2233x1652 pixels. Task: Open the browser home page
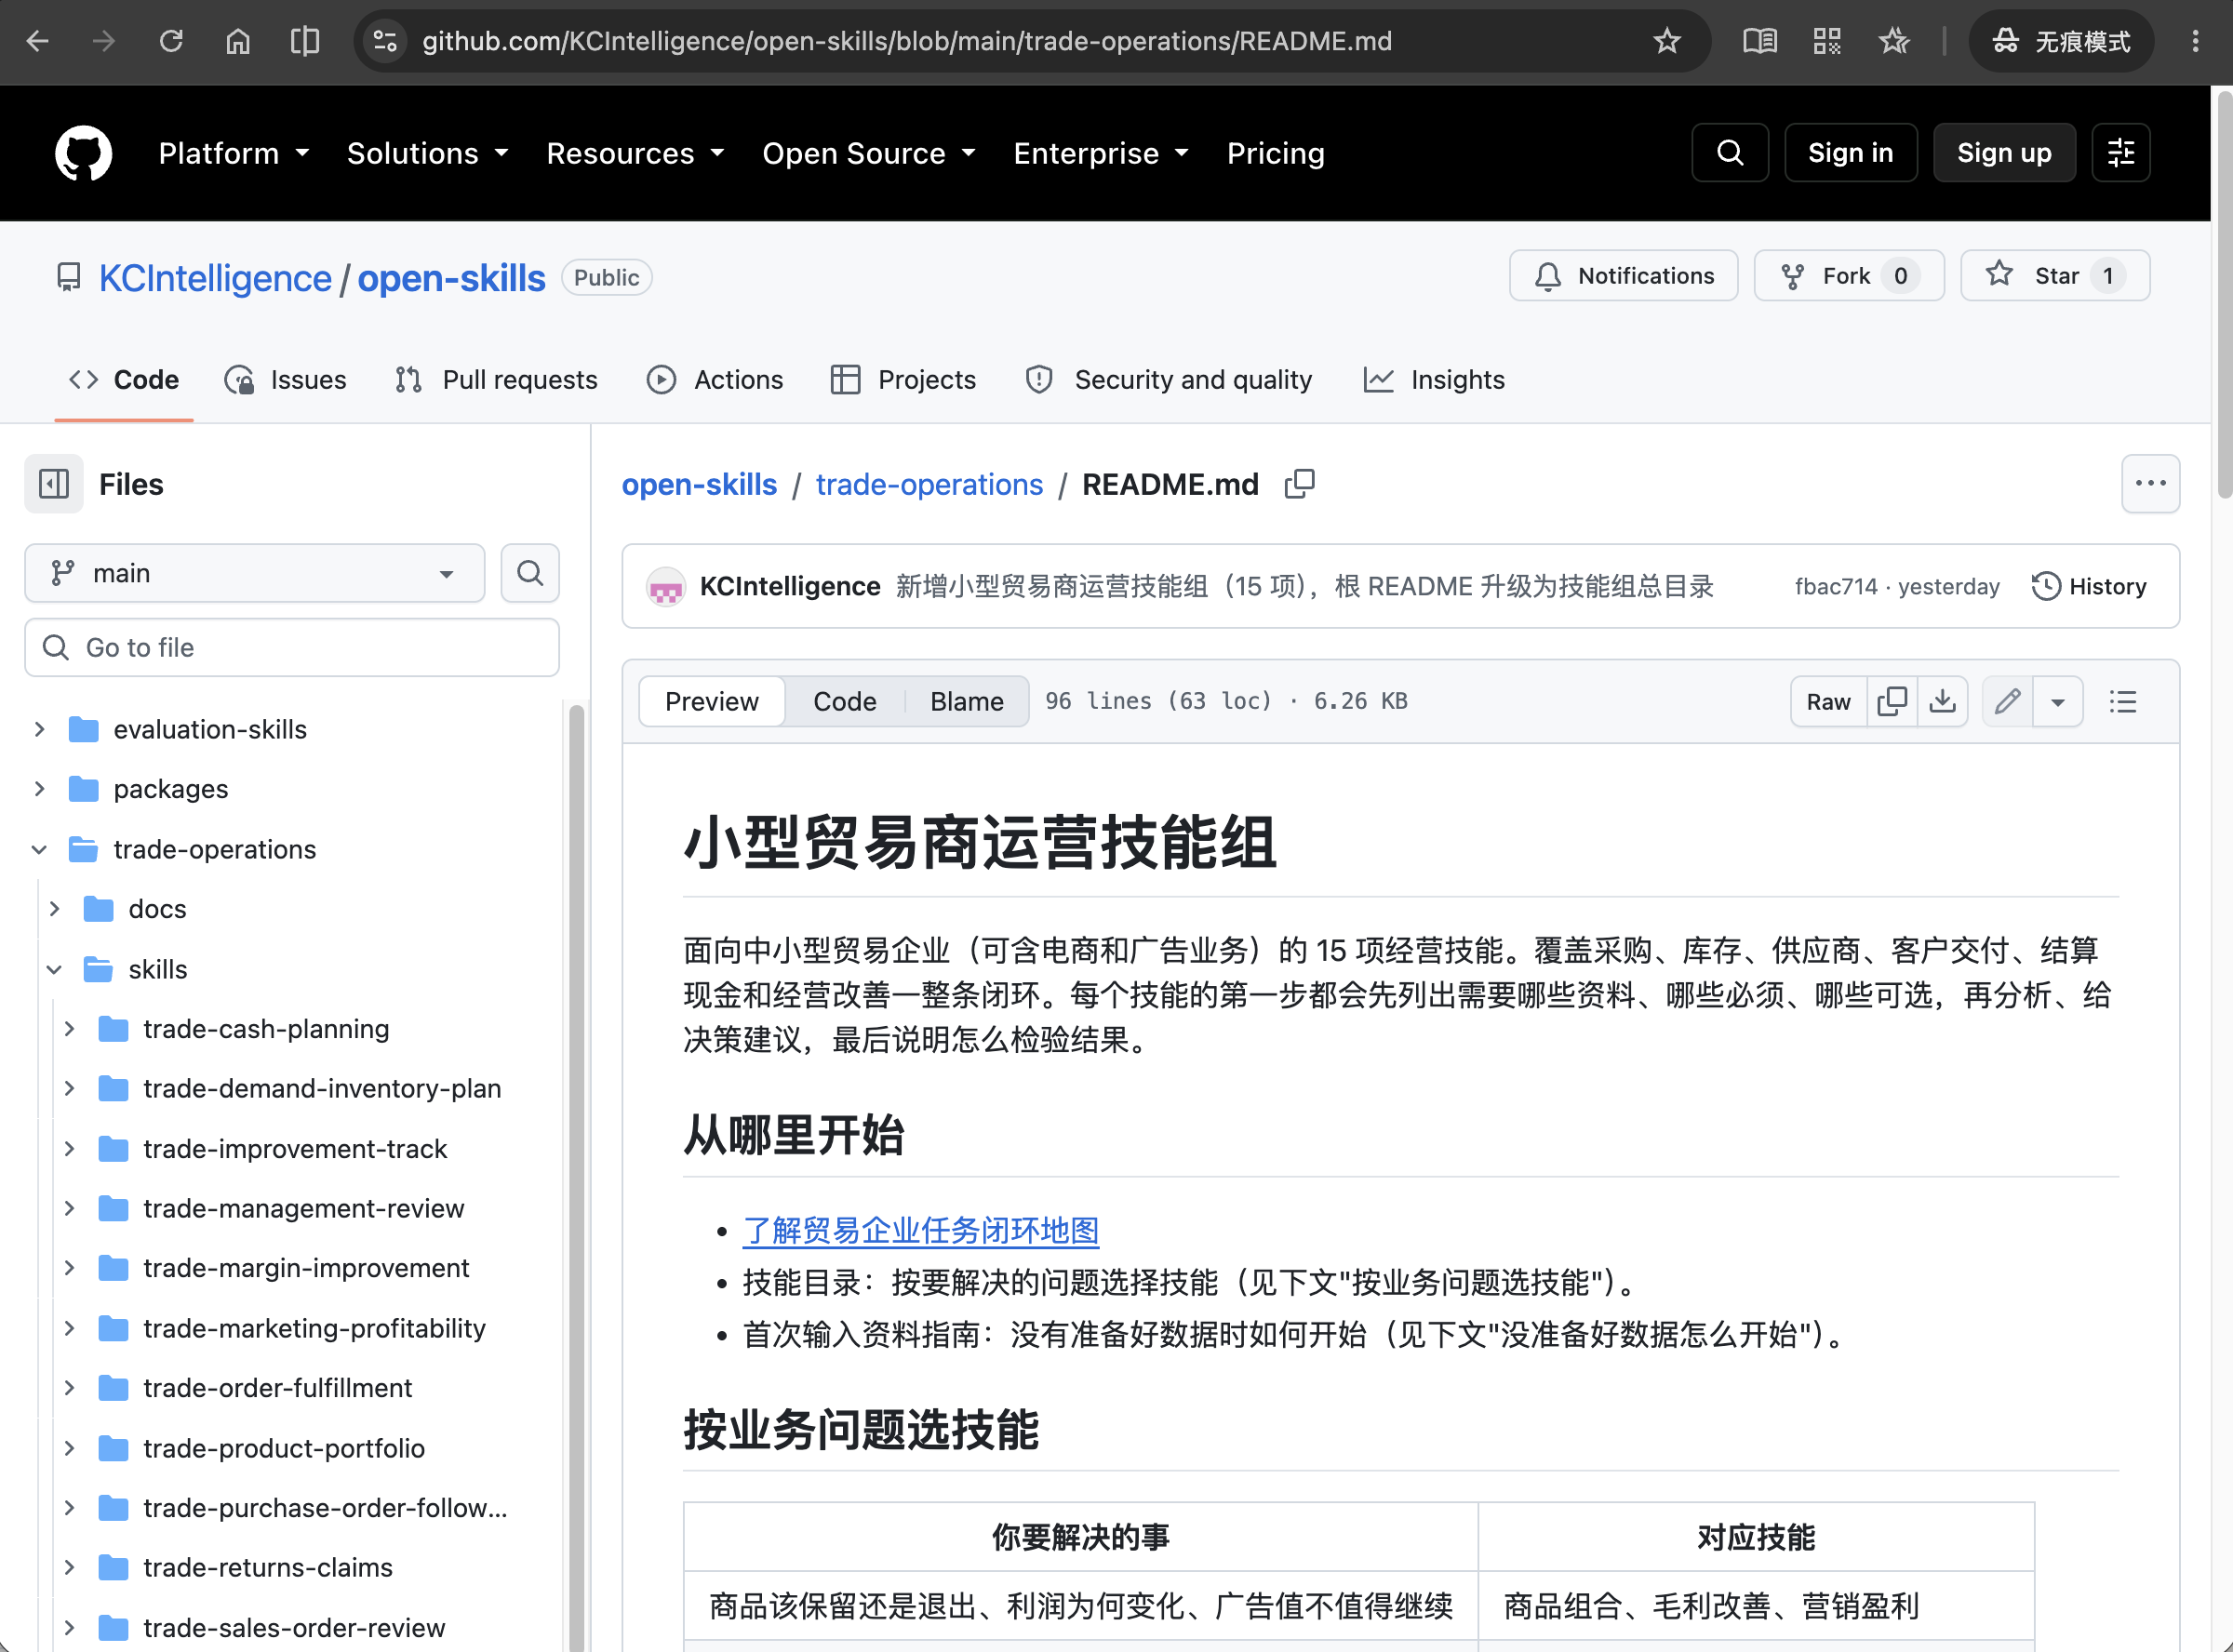(238, 41)
